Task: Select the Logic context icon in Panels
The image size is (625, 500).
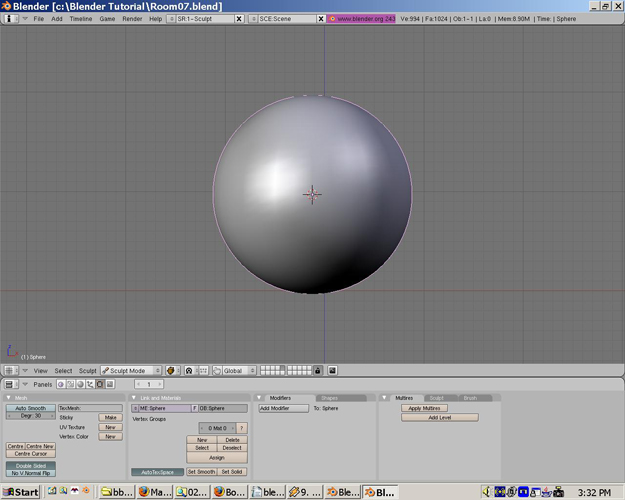Action: [x=61, y=384]
